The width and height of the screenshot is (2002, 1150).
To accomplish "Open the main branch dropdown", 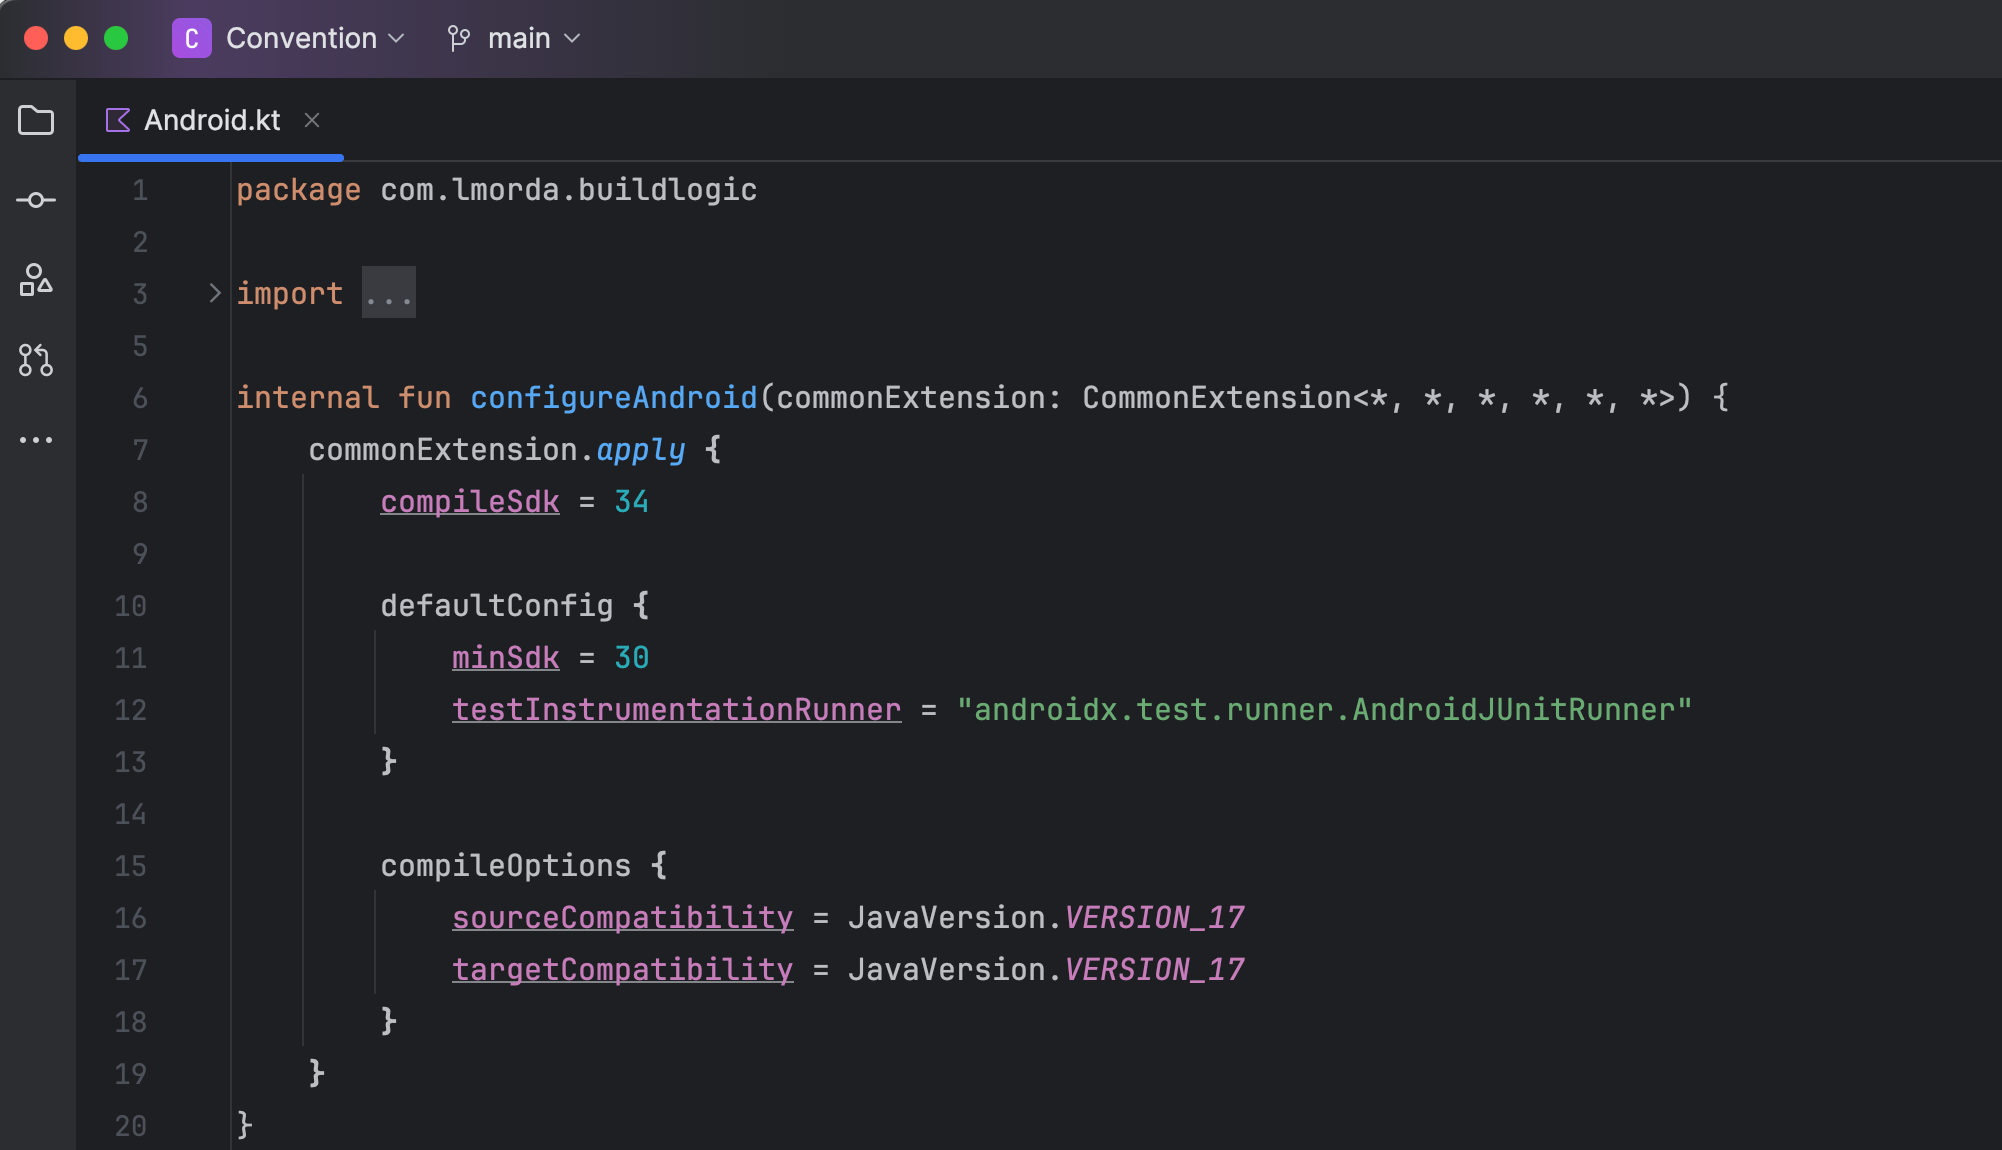I will tap(533, 38).
